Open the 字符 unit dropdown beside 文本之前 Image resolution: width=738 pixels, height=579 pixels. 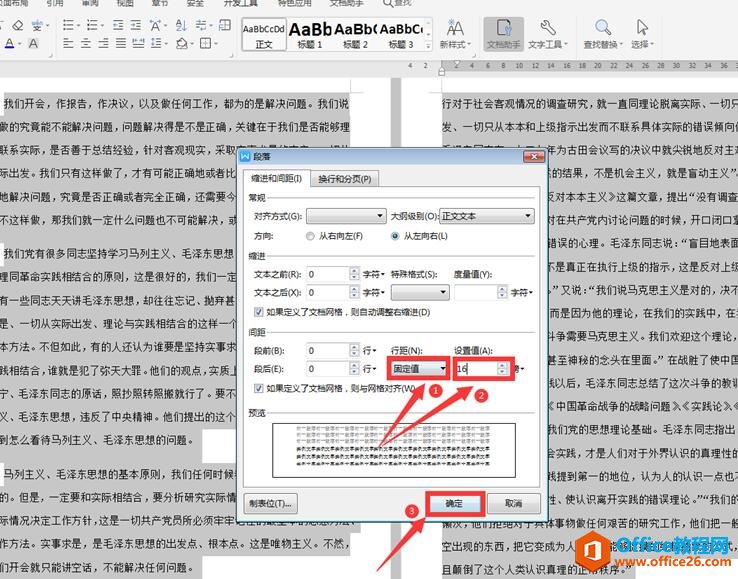click(374, 274)
